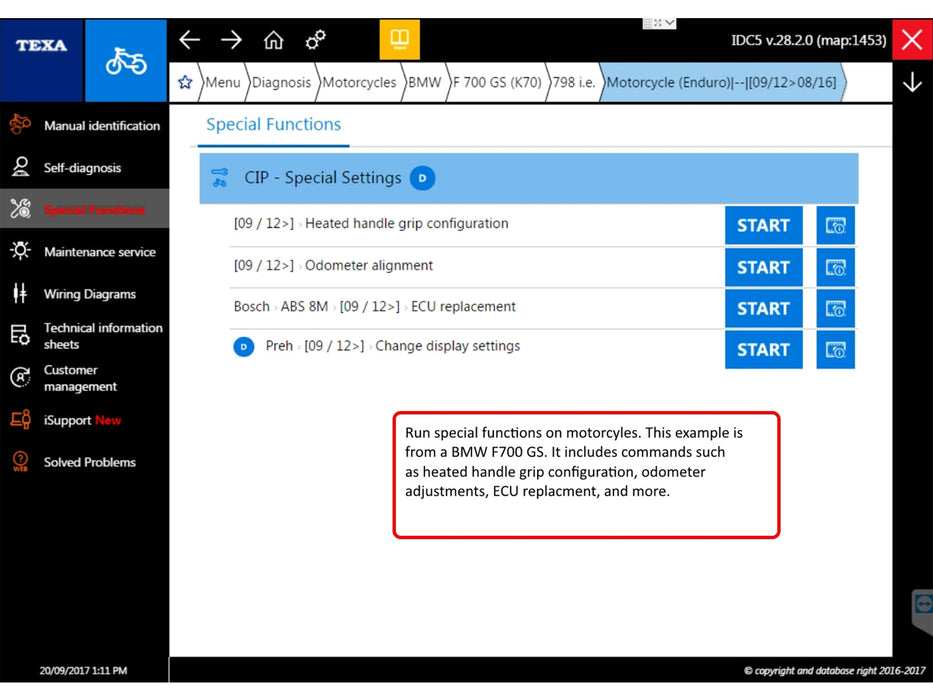The height and width of the screenshot is (700, 933).
Task: Collapse the CIP - Special Settings section
Action: (528, 178)
